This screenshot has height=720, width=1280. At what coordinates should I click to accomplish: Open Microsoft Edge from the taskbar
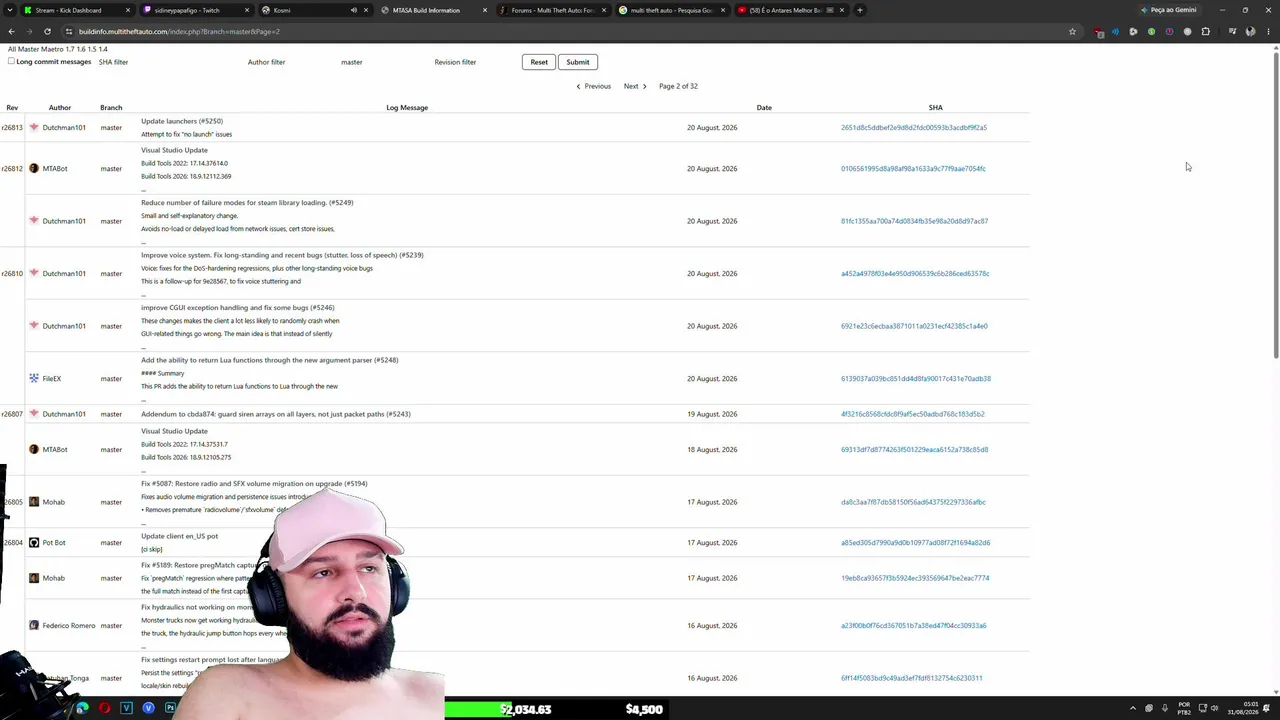point(82,708)
